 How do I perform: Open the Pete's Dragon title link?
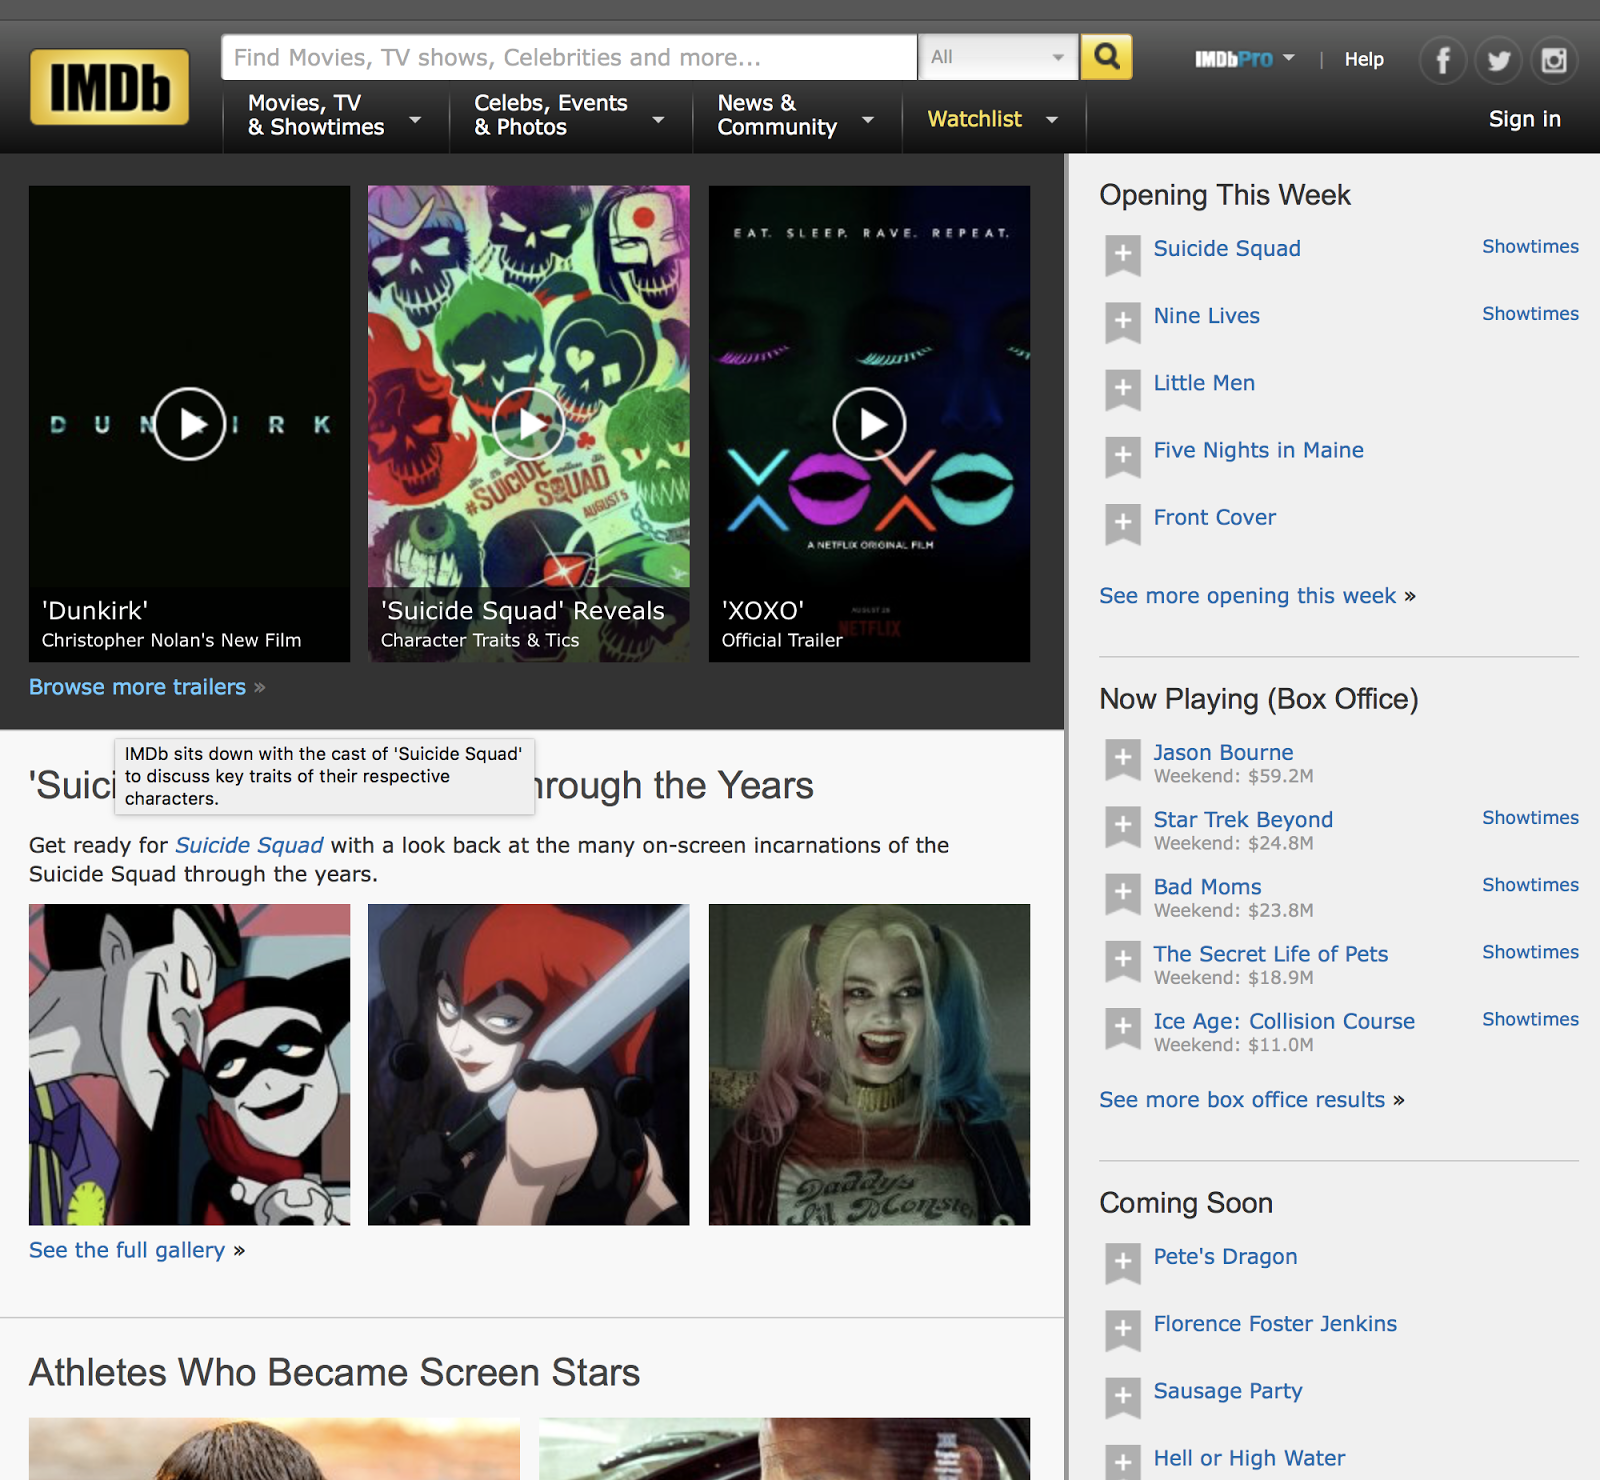[1225, 1257]
